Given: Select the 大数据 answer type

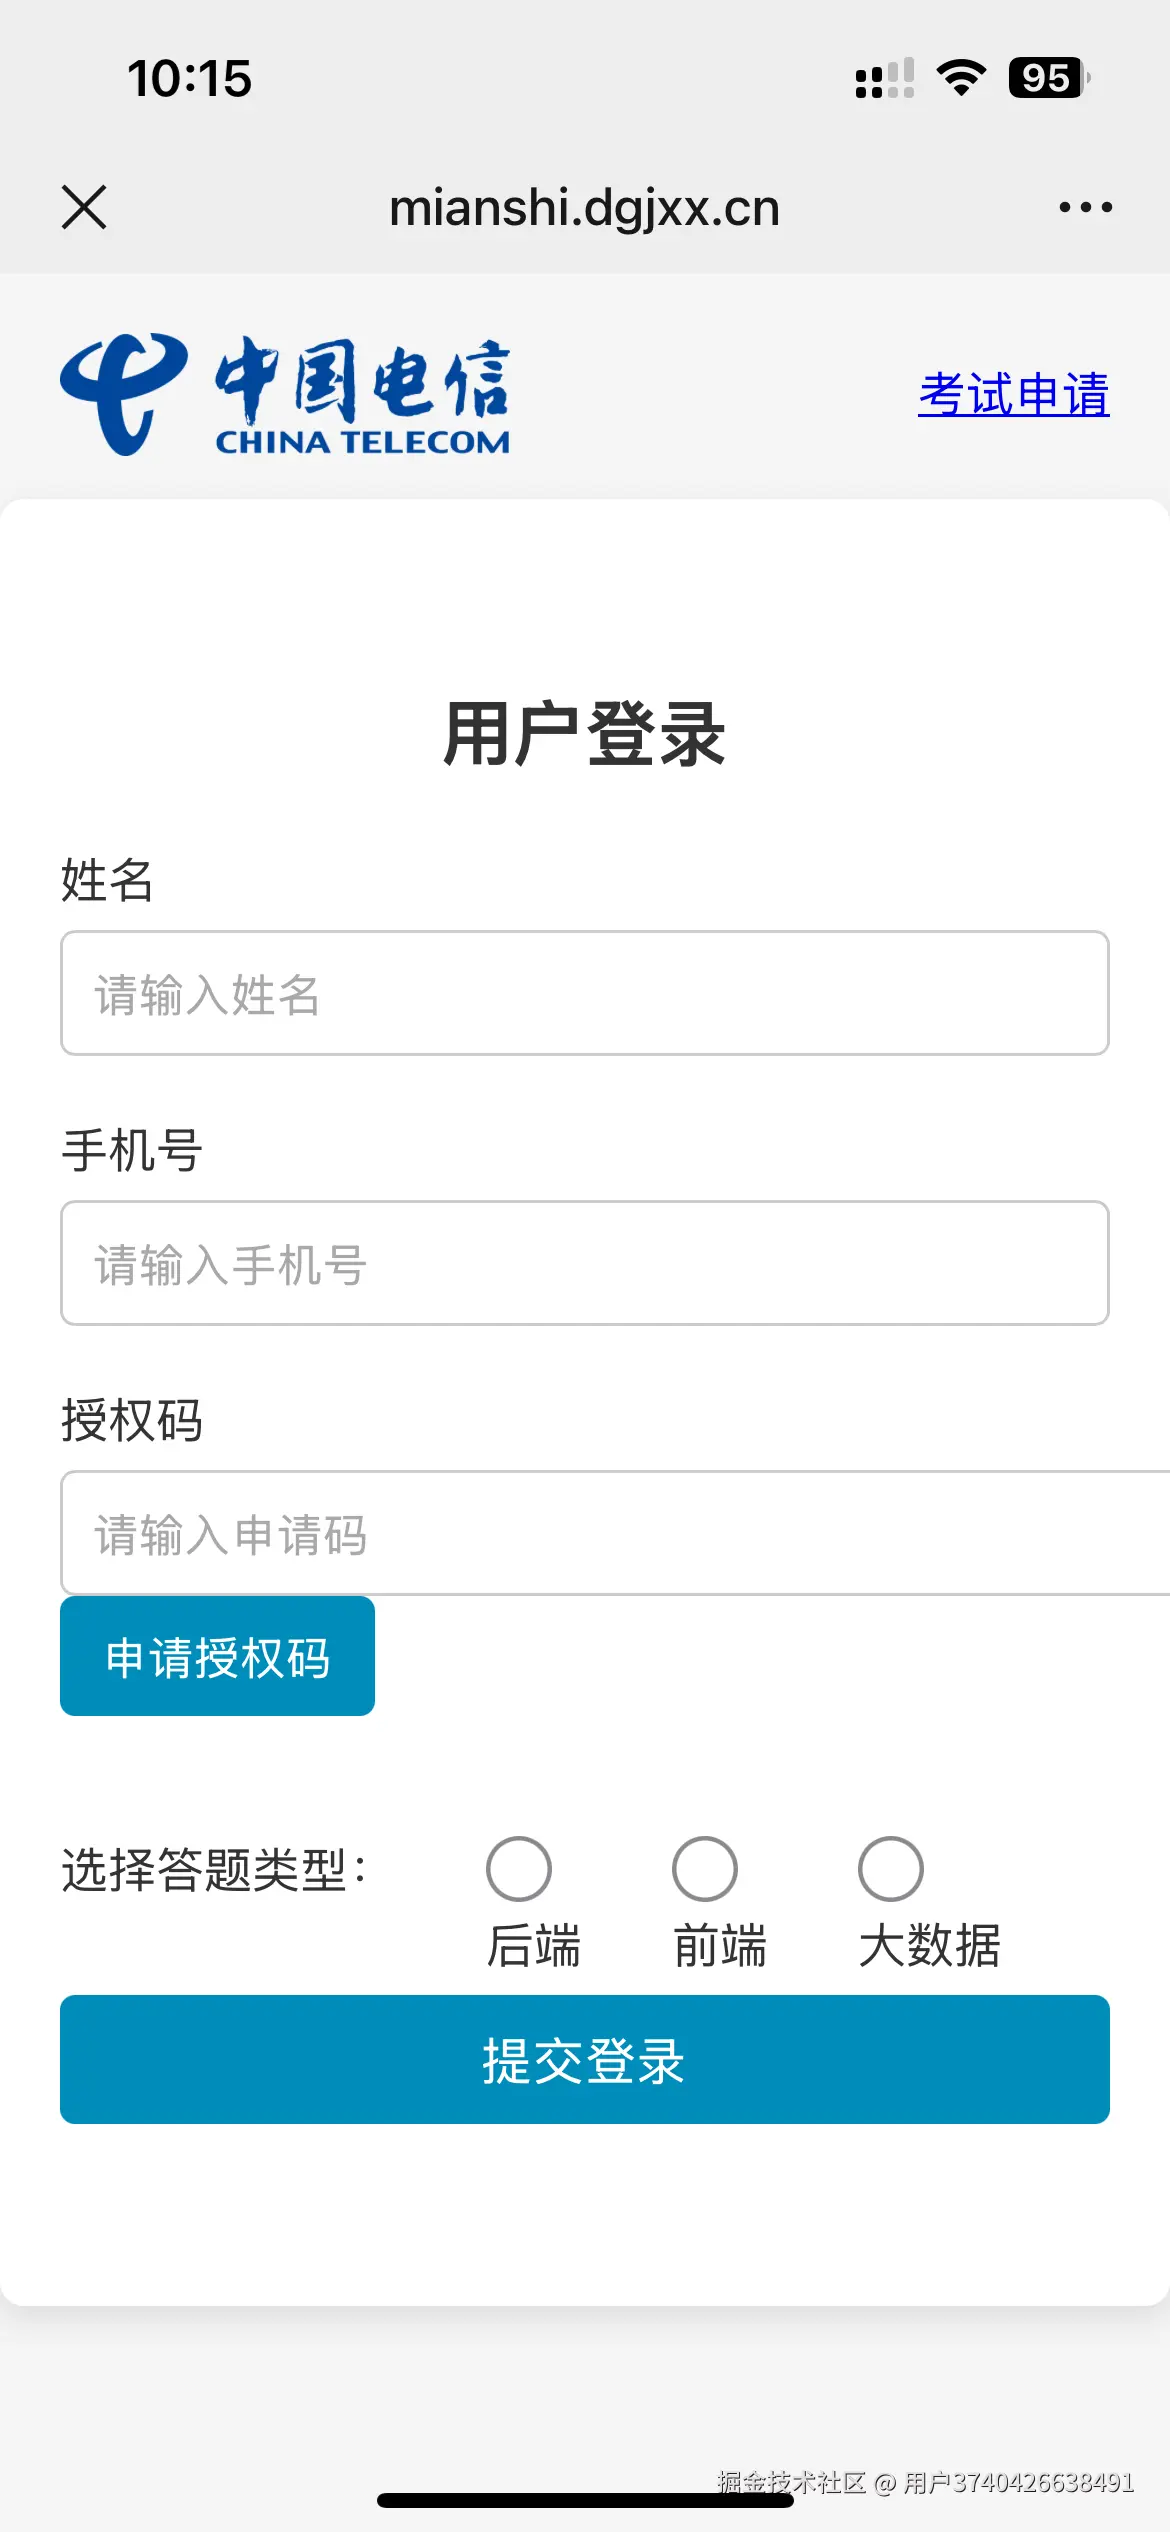Looking at the screenshot, I should 890,1868.
